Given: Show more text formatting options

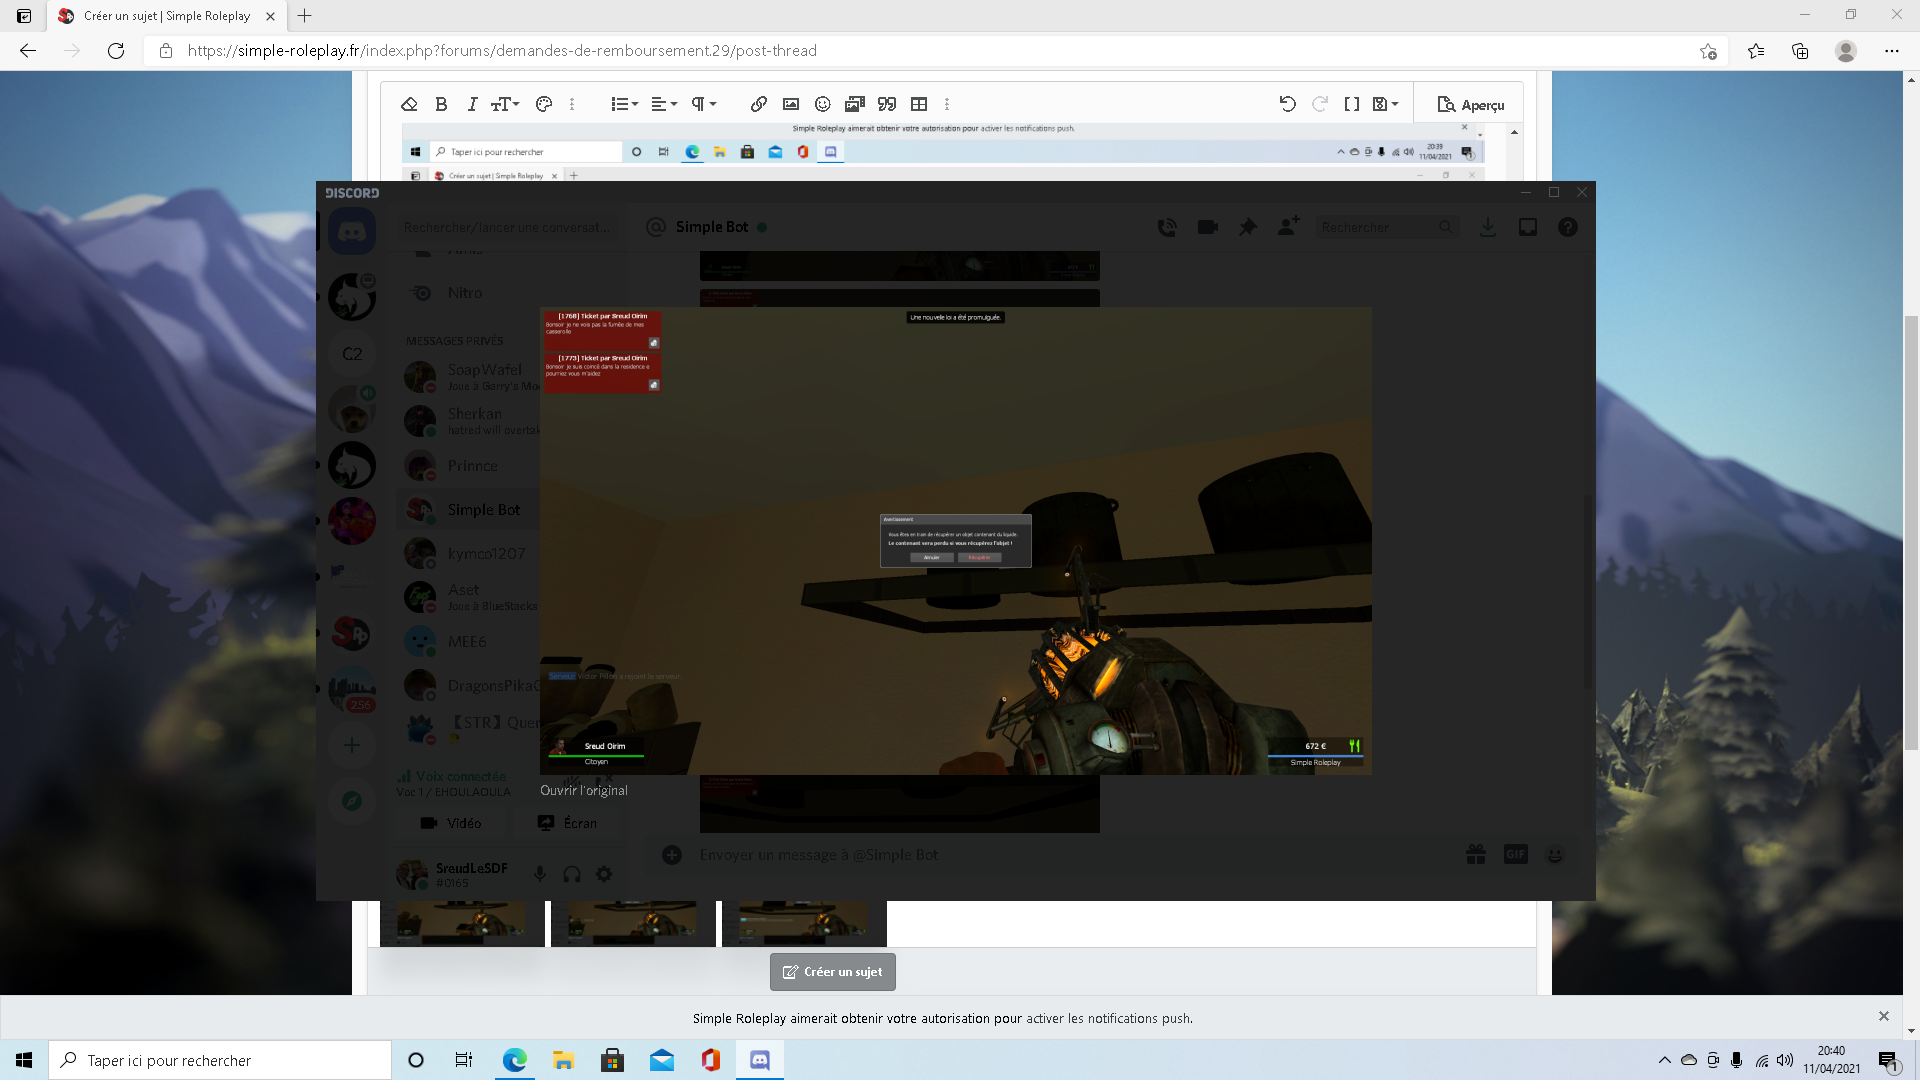Looking at the screenshot, I should (572, 104).
